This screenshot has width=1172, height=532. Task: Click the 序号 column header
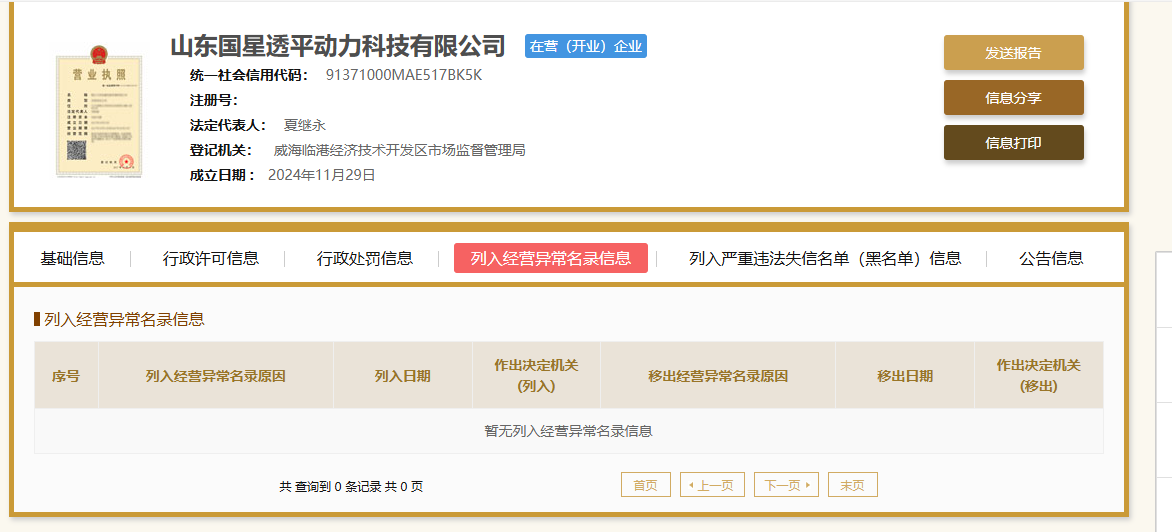(x=66, y=376)
